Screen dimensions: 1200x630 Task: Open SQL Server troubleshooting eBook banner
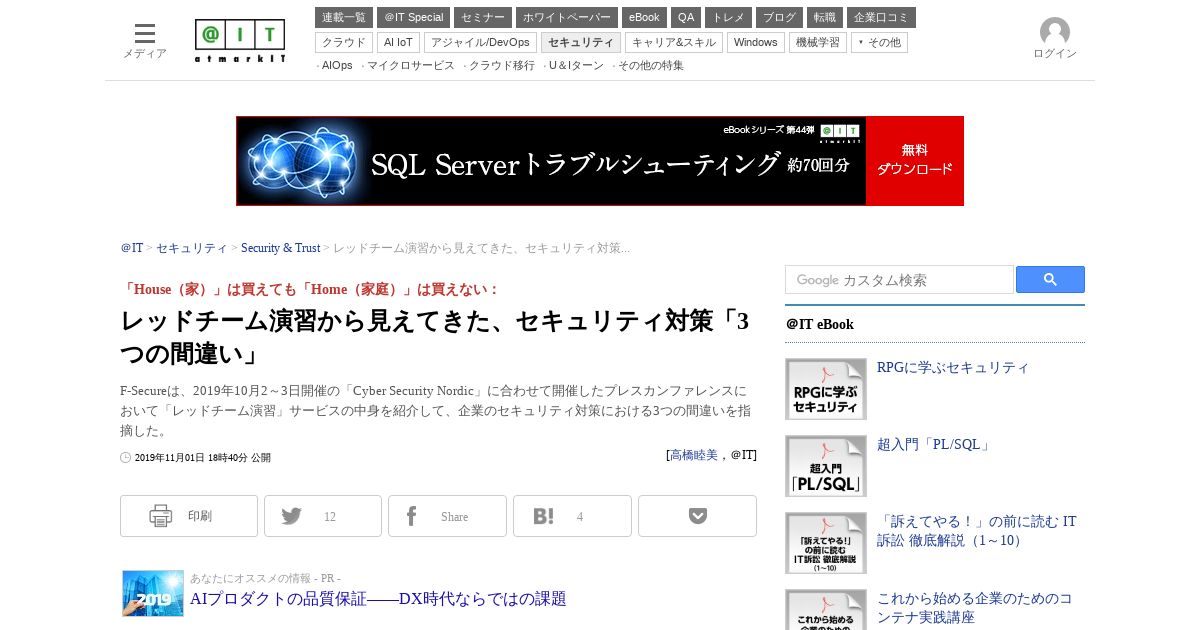(551, 161)
